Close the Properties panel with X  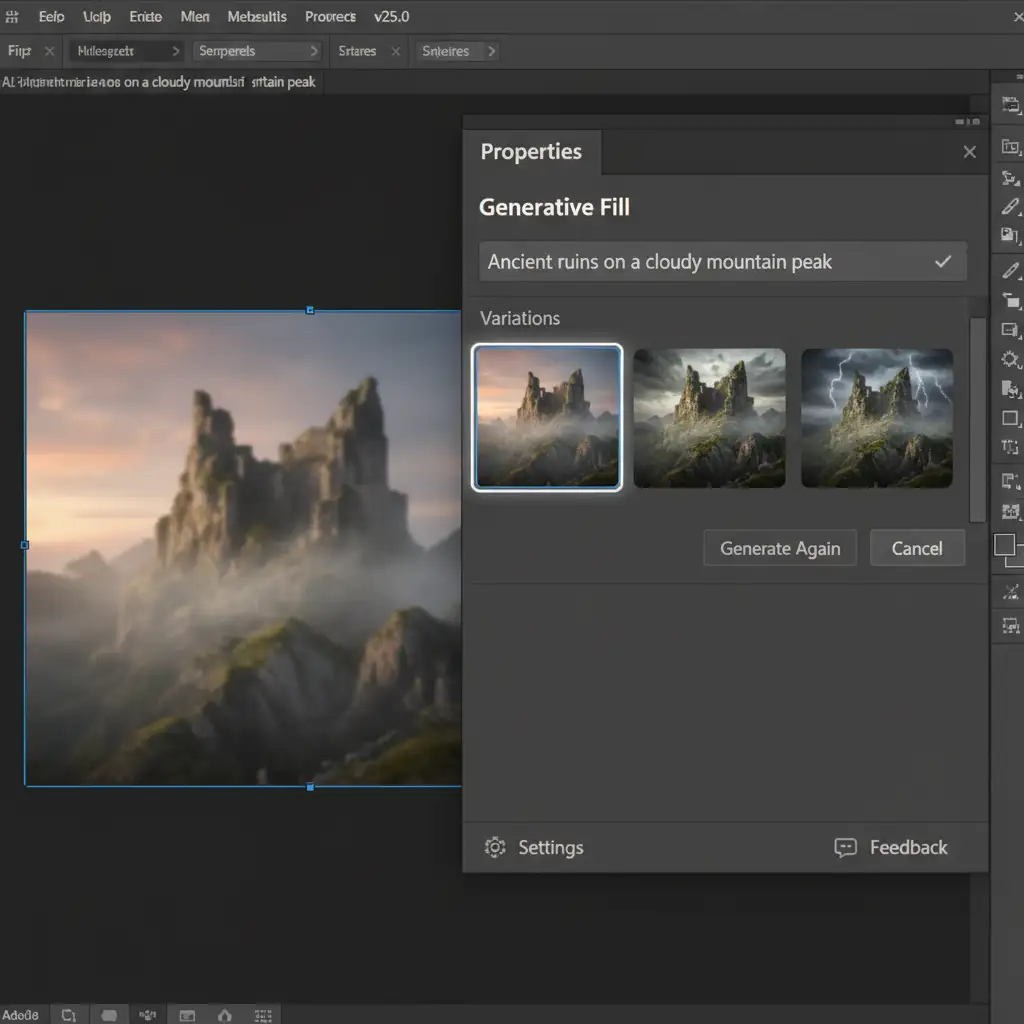pyautogui.click(x=969, y=152)
